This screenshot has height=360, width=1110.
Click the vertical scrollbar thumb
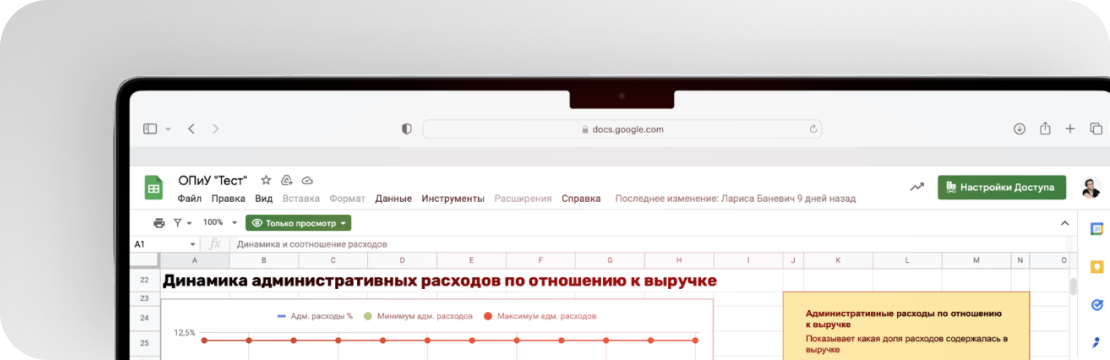[1072, 286]
